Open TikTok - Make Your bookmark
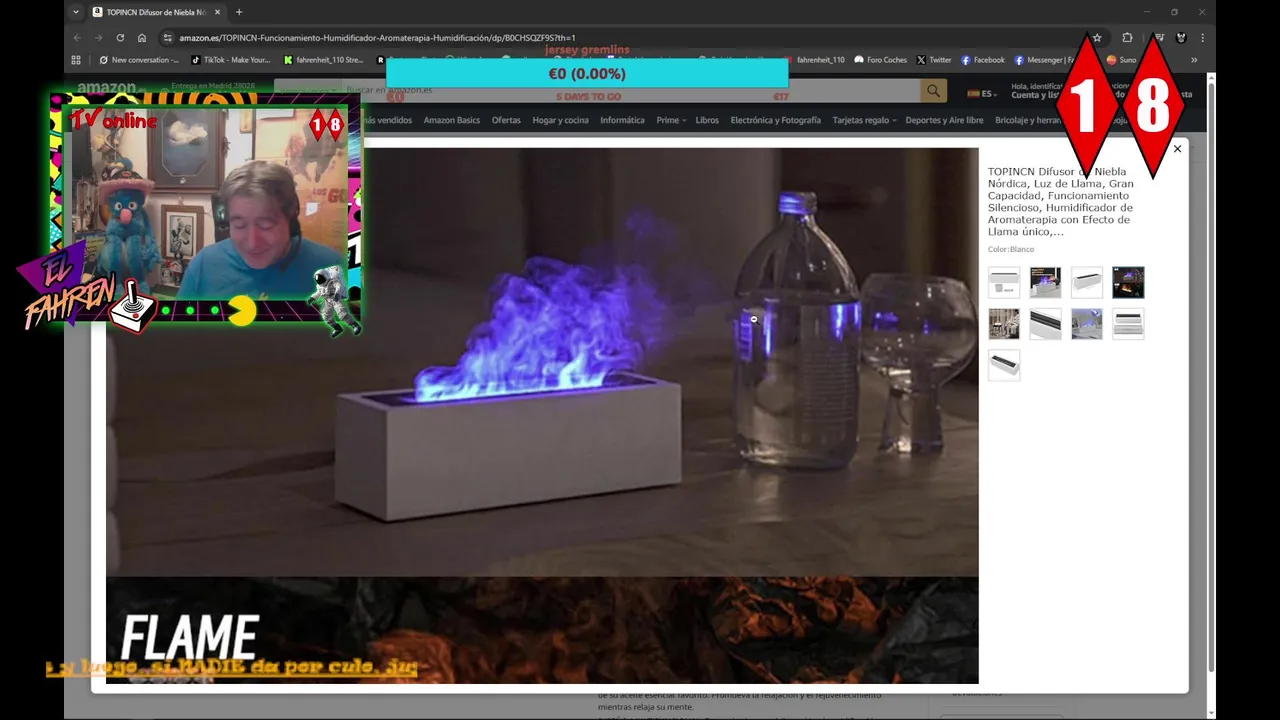Image resolution: width=1280 pixels, height=720 pixels. pyautogui.click(x=231, y=60)
